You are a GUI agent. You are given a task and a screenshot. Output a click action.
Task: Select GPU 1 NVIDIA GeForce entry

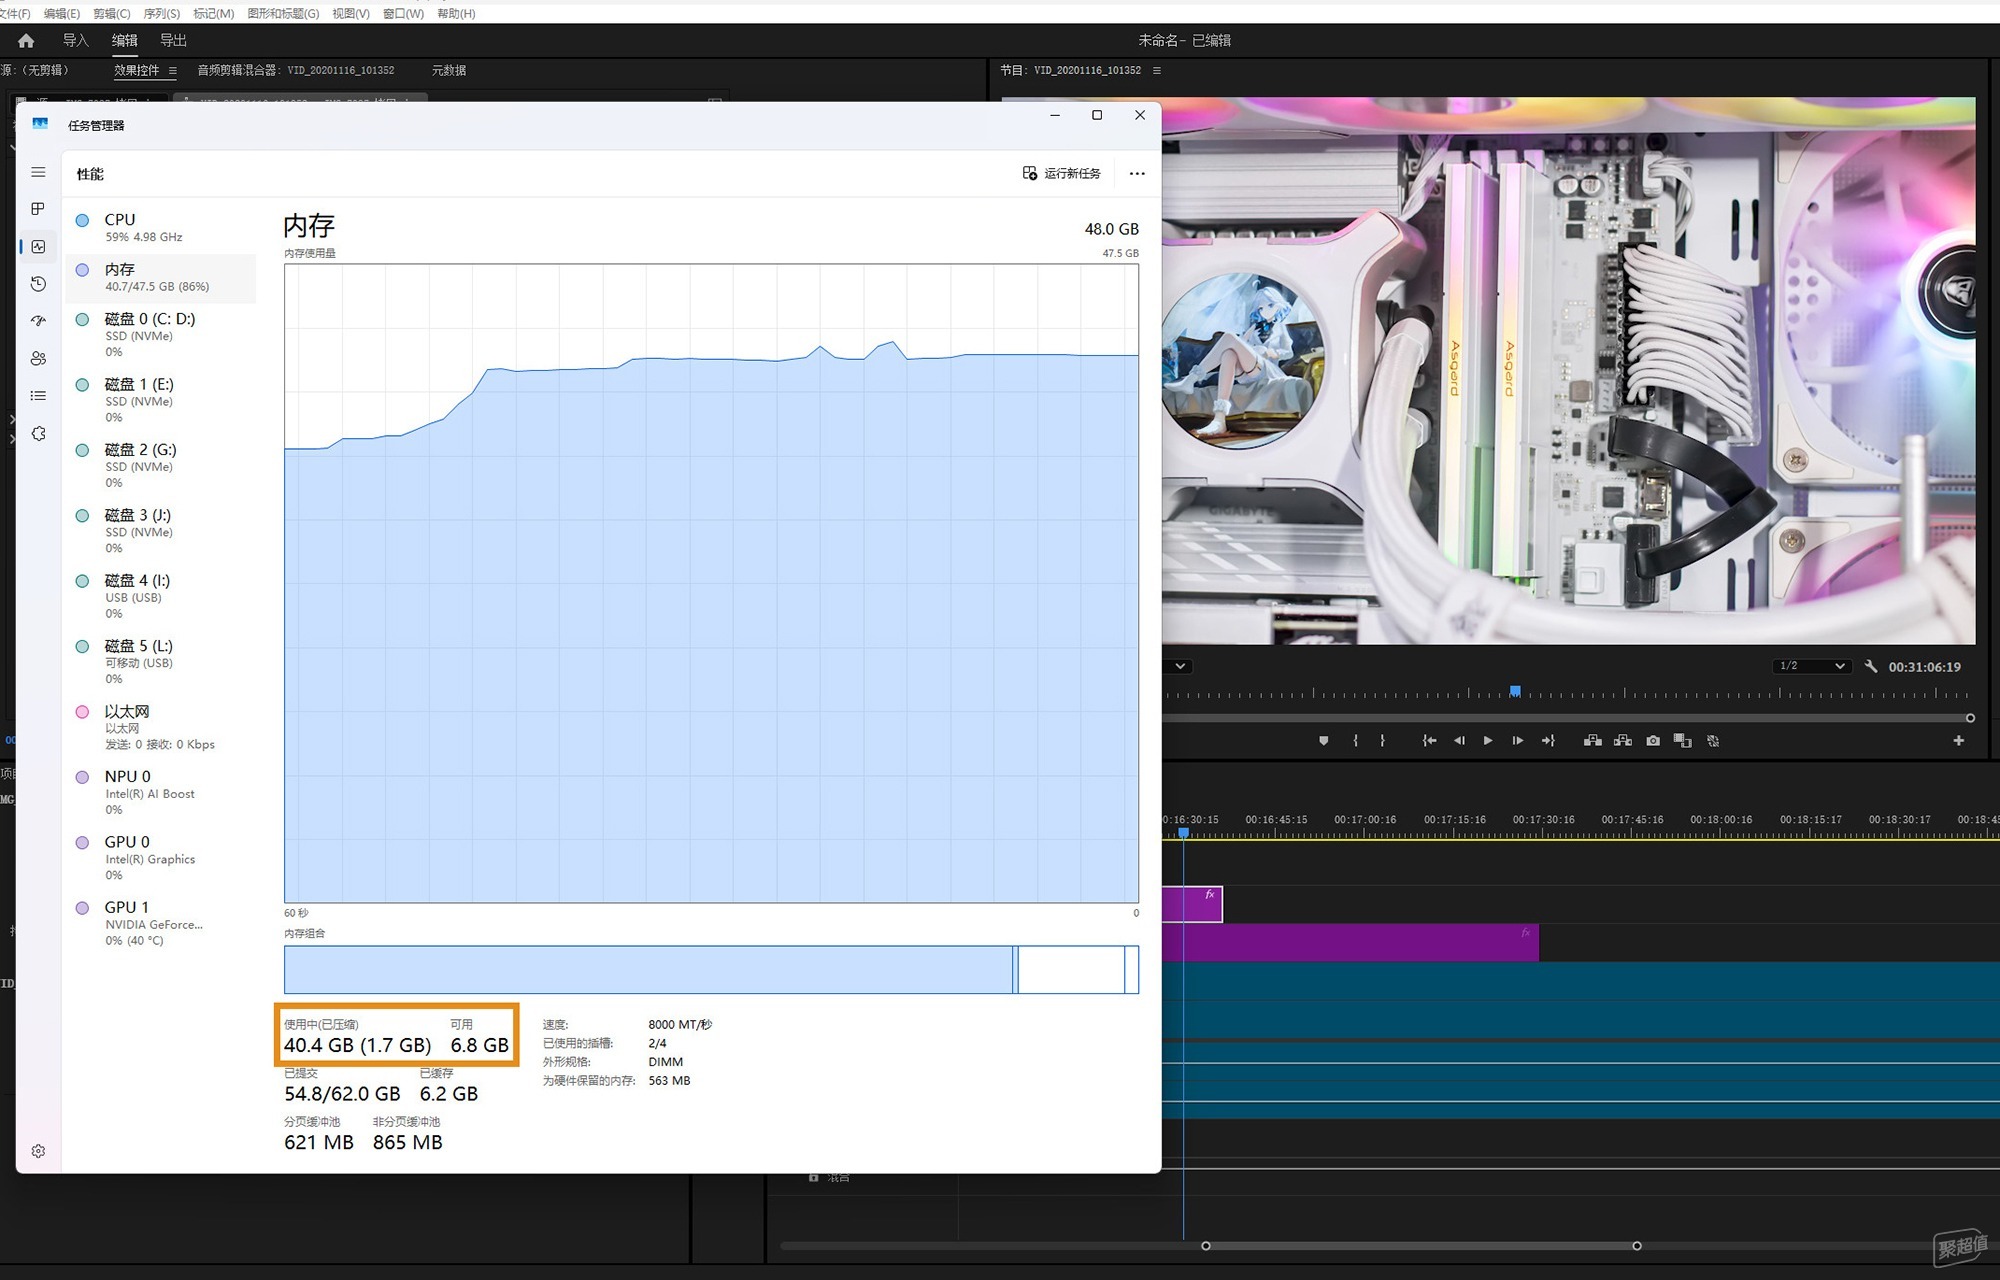tap(160, 923)
